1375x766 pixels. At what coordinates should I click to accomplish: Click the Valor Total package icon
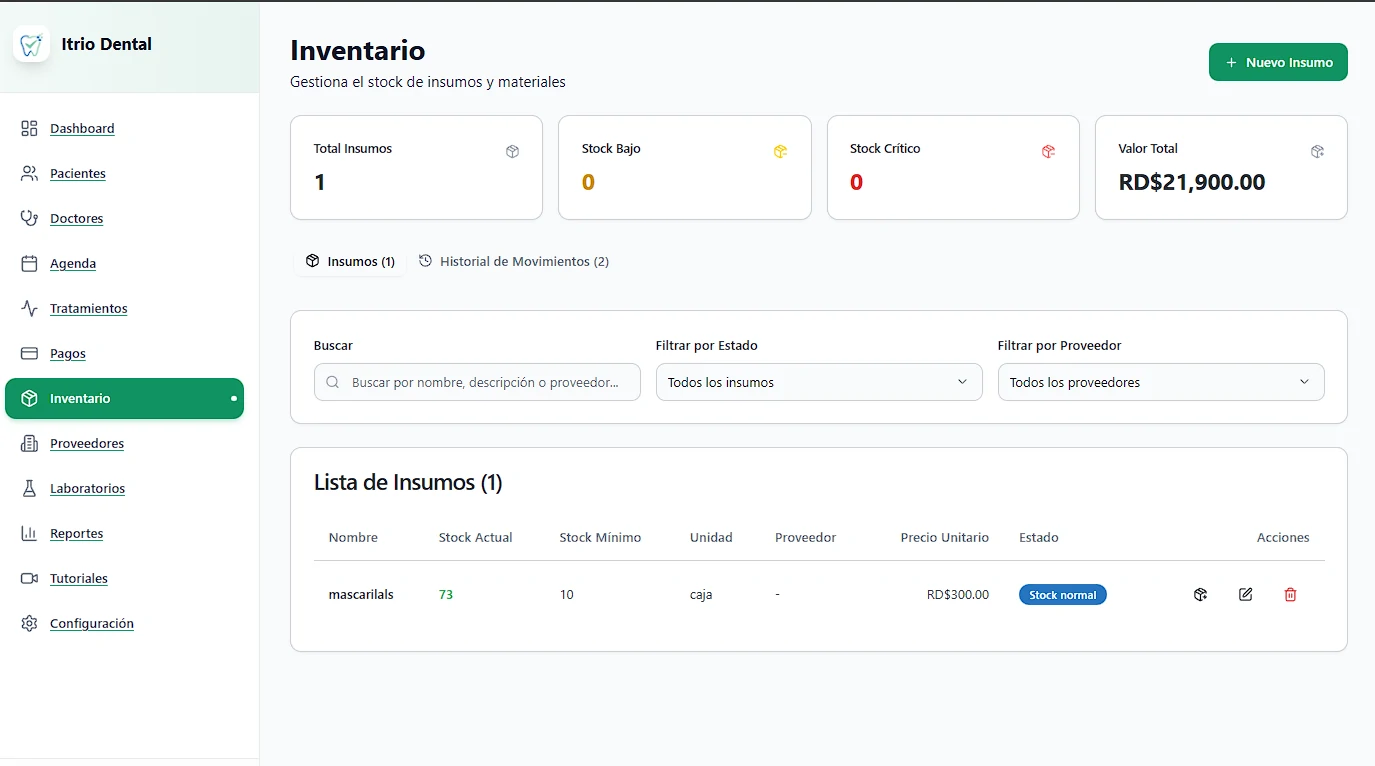click(x=1317, y=151)
